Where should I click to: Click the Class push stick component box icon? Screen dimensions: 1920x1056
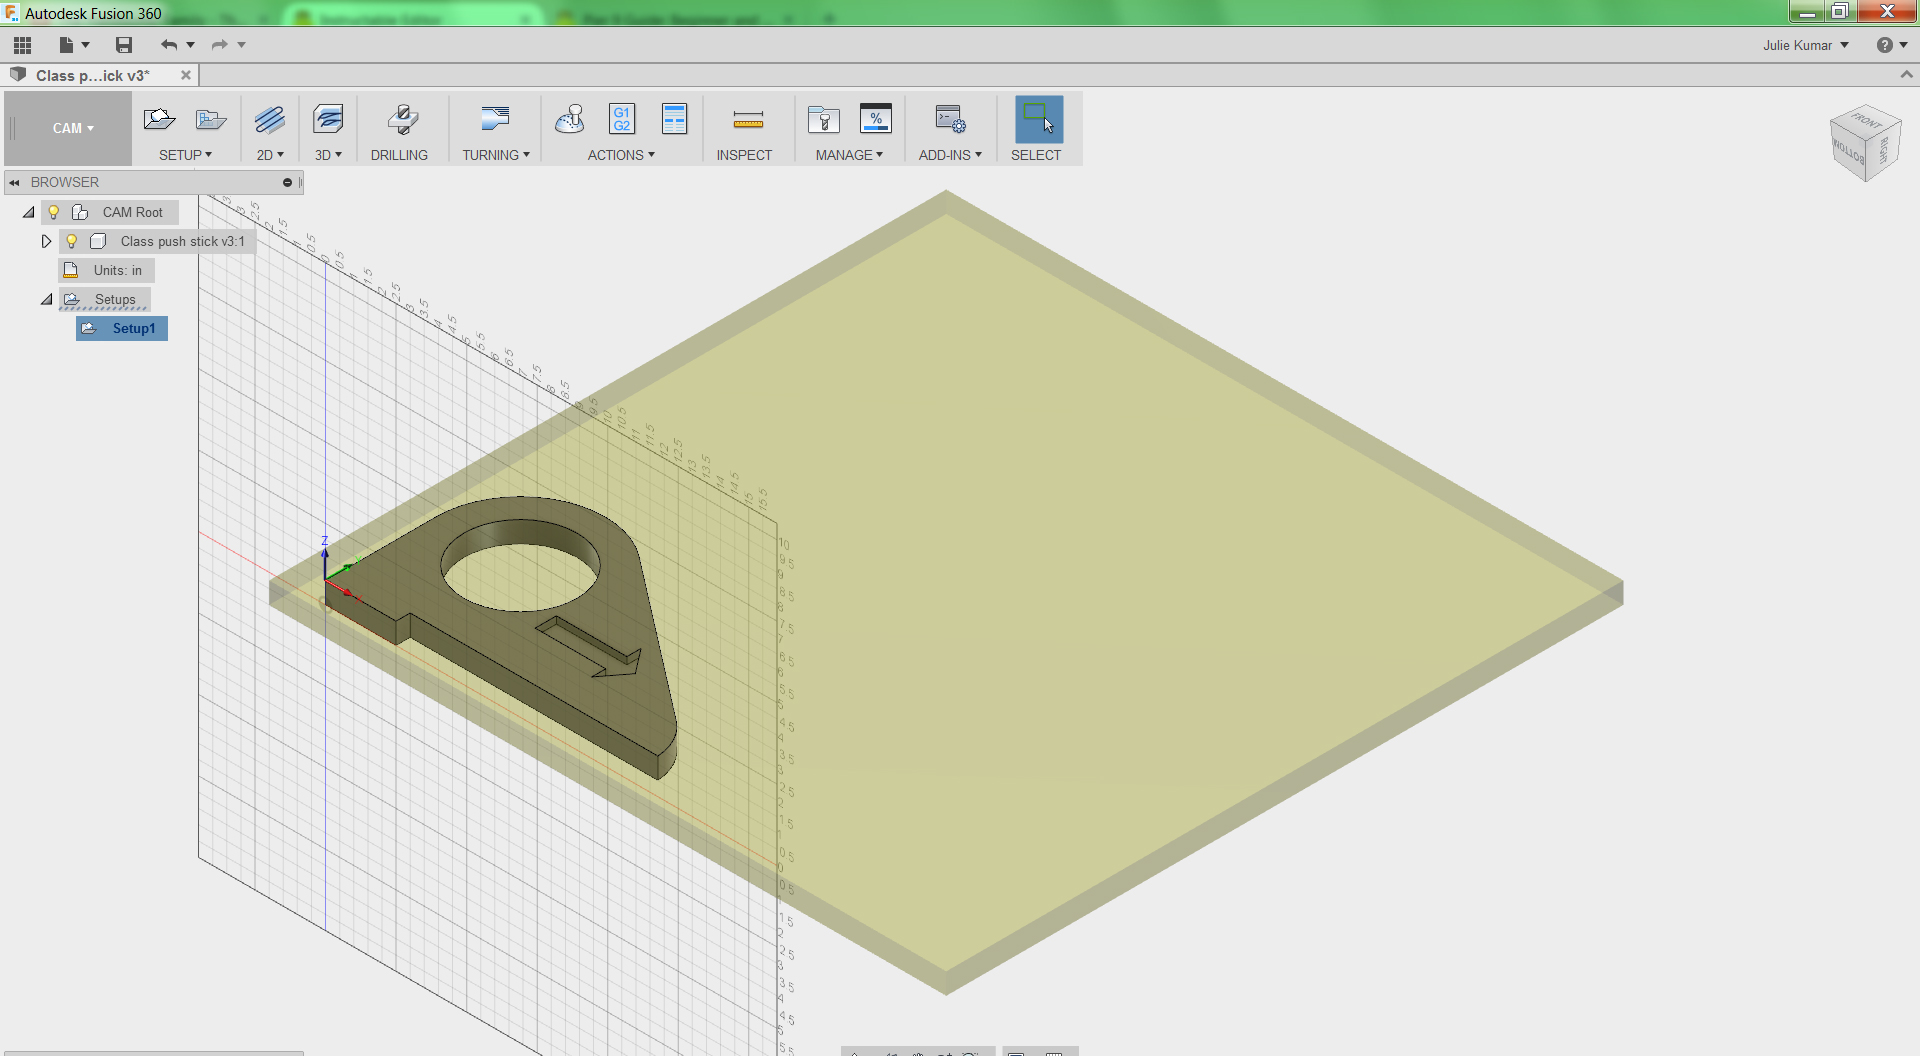(98, 241)
